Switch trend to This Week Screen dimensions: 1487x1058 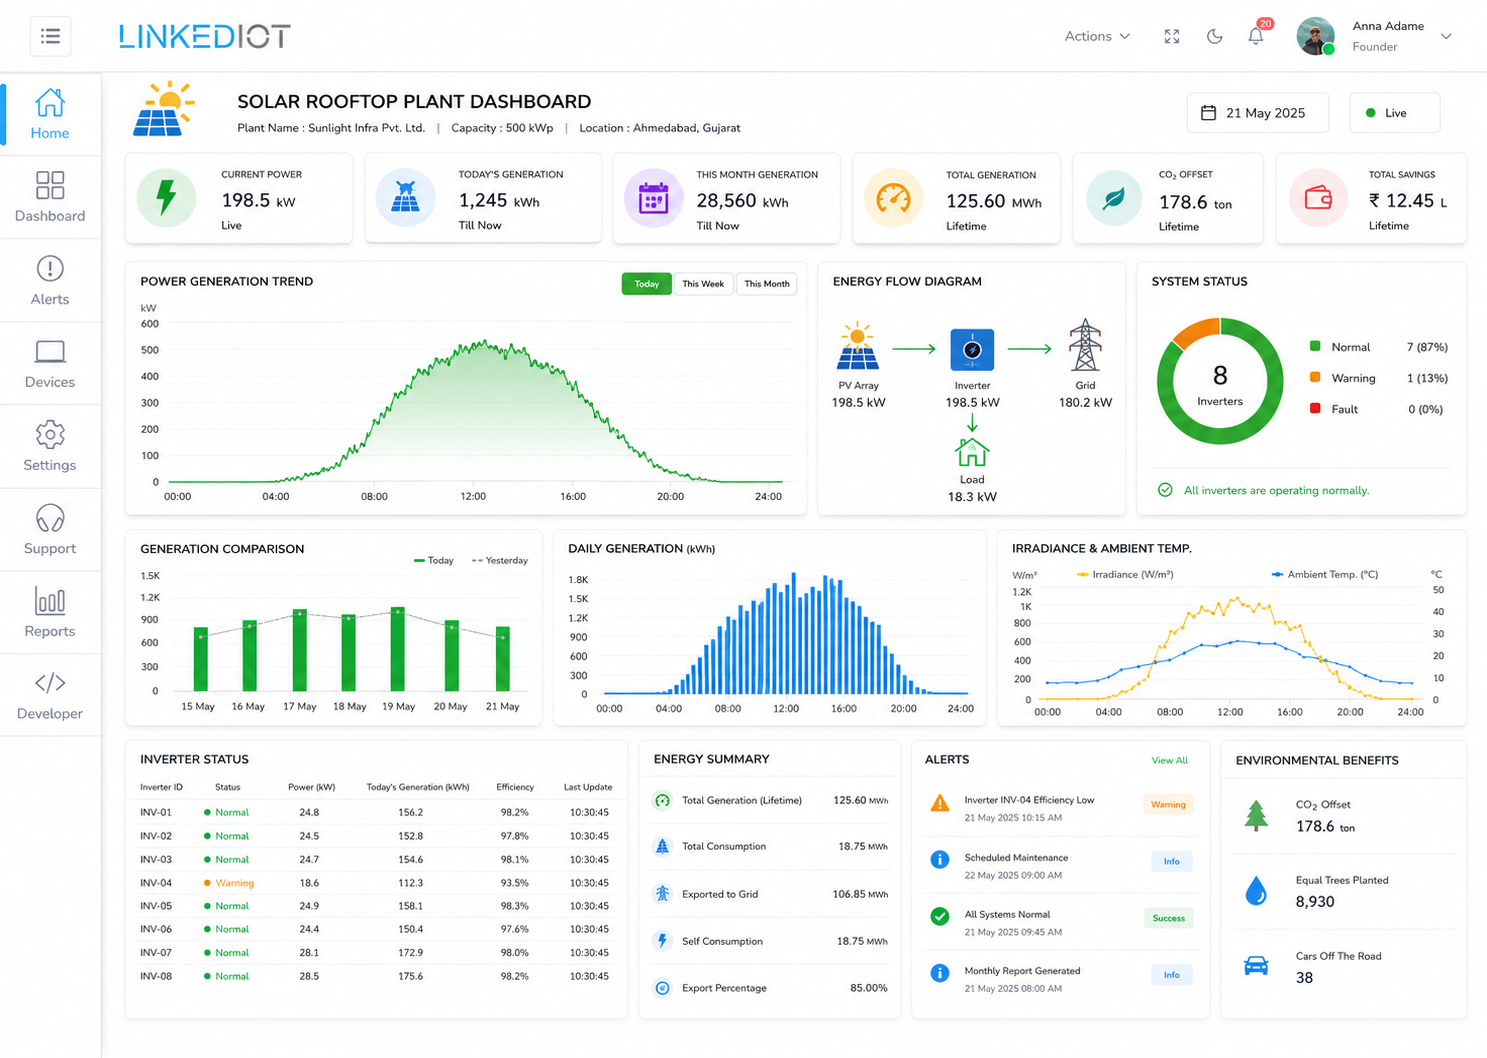[x=703, y=284]
